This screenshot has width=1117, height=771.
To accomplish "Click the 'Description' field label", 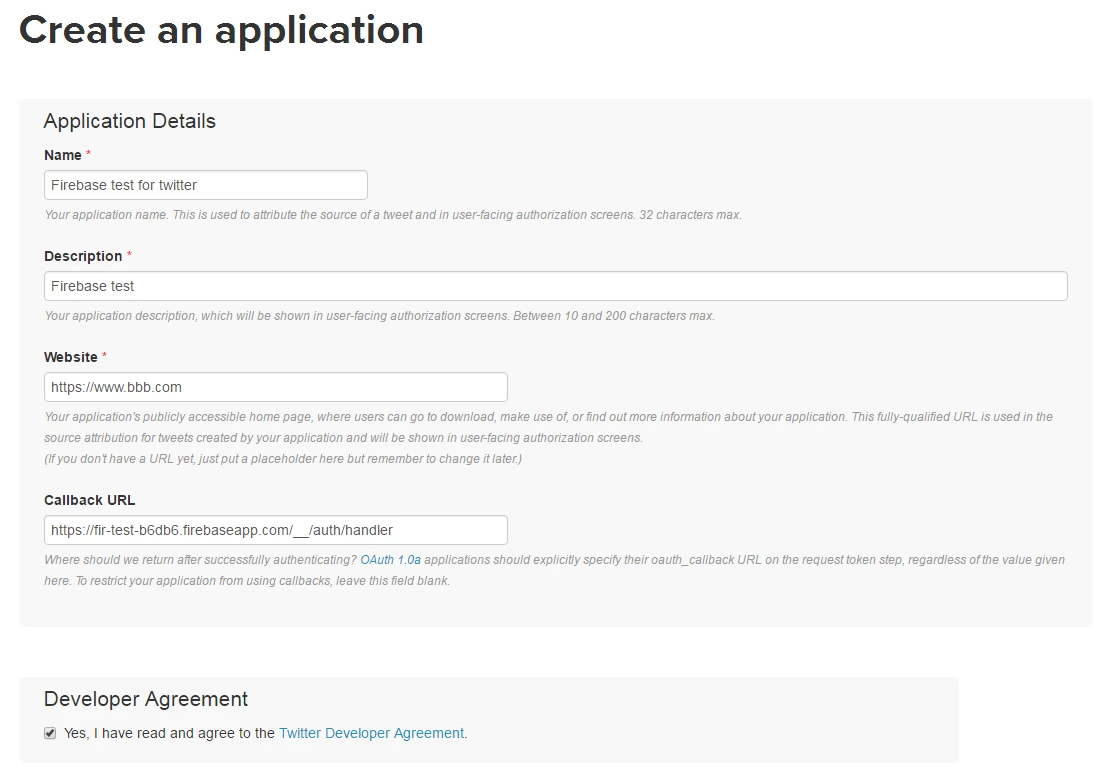I will (83, 257).
